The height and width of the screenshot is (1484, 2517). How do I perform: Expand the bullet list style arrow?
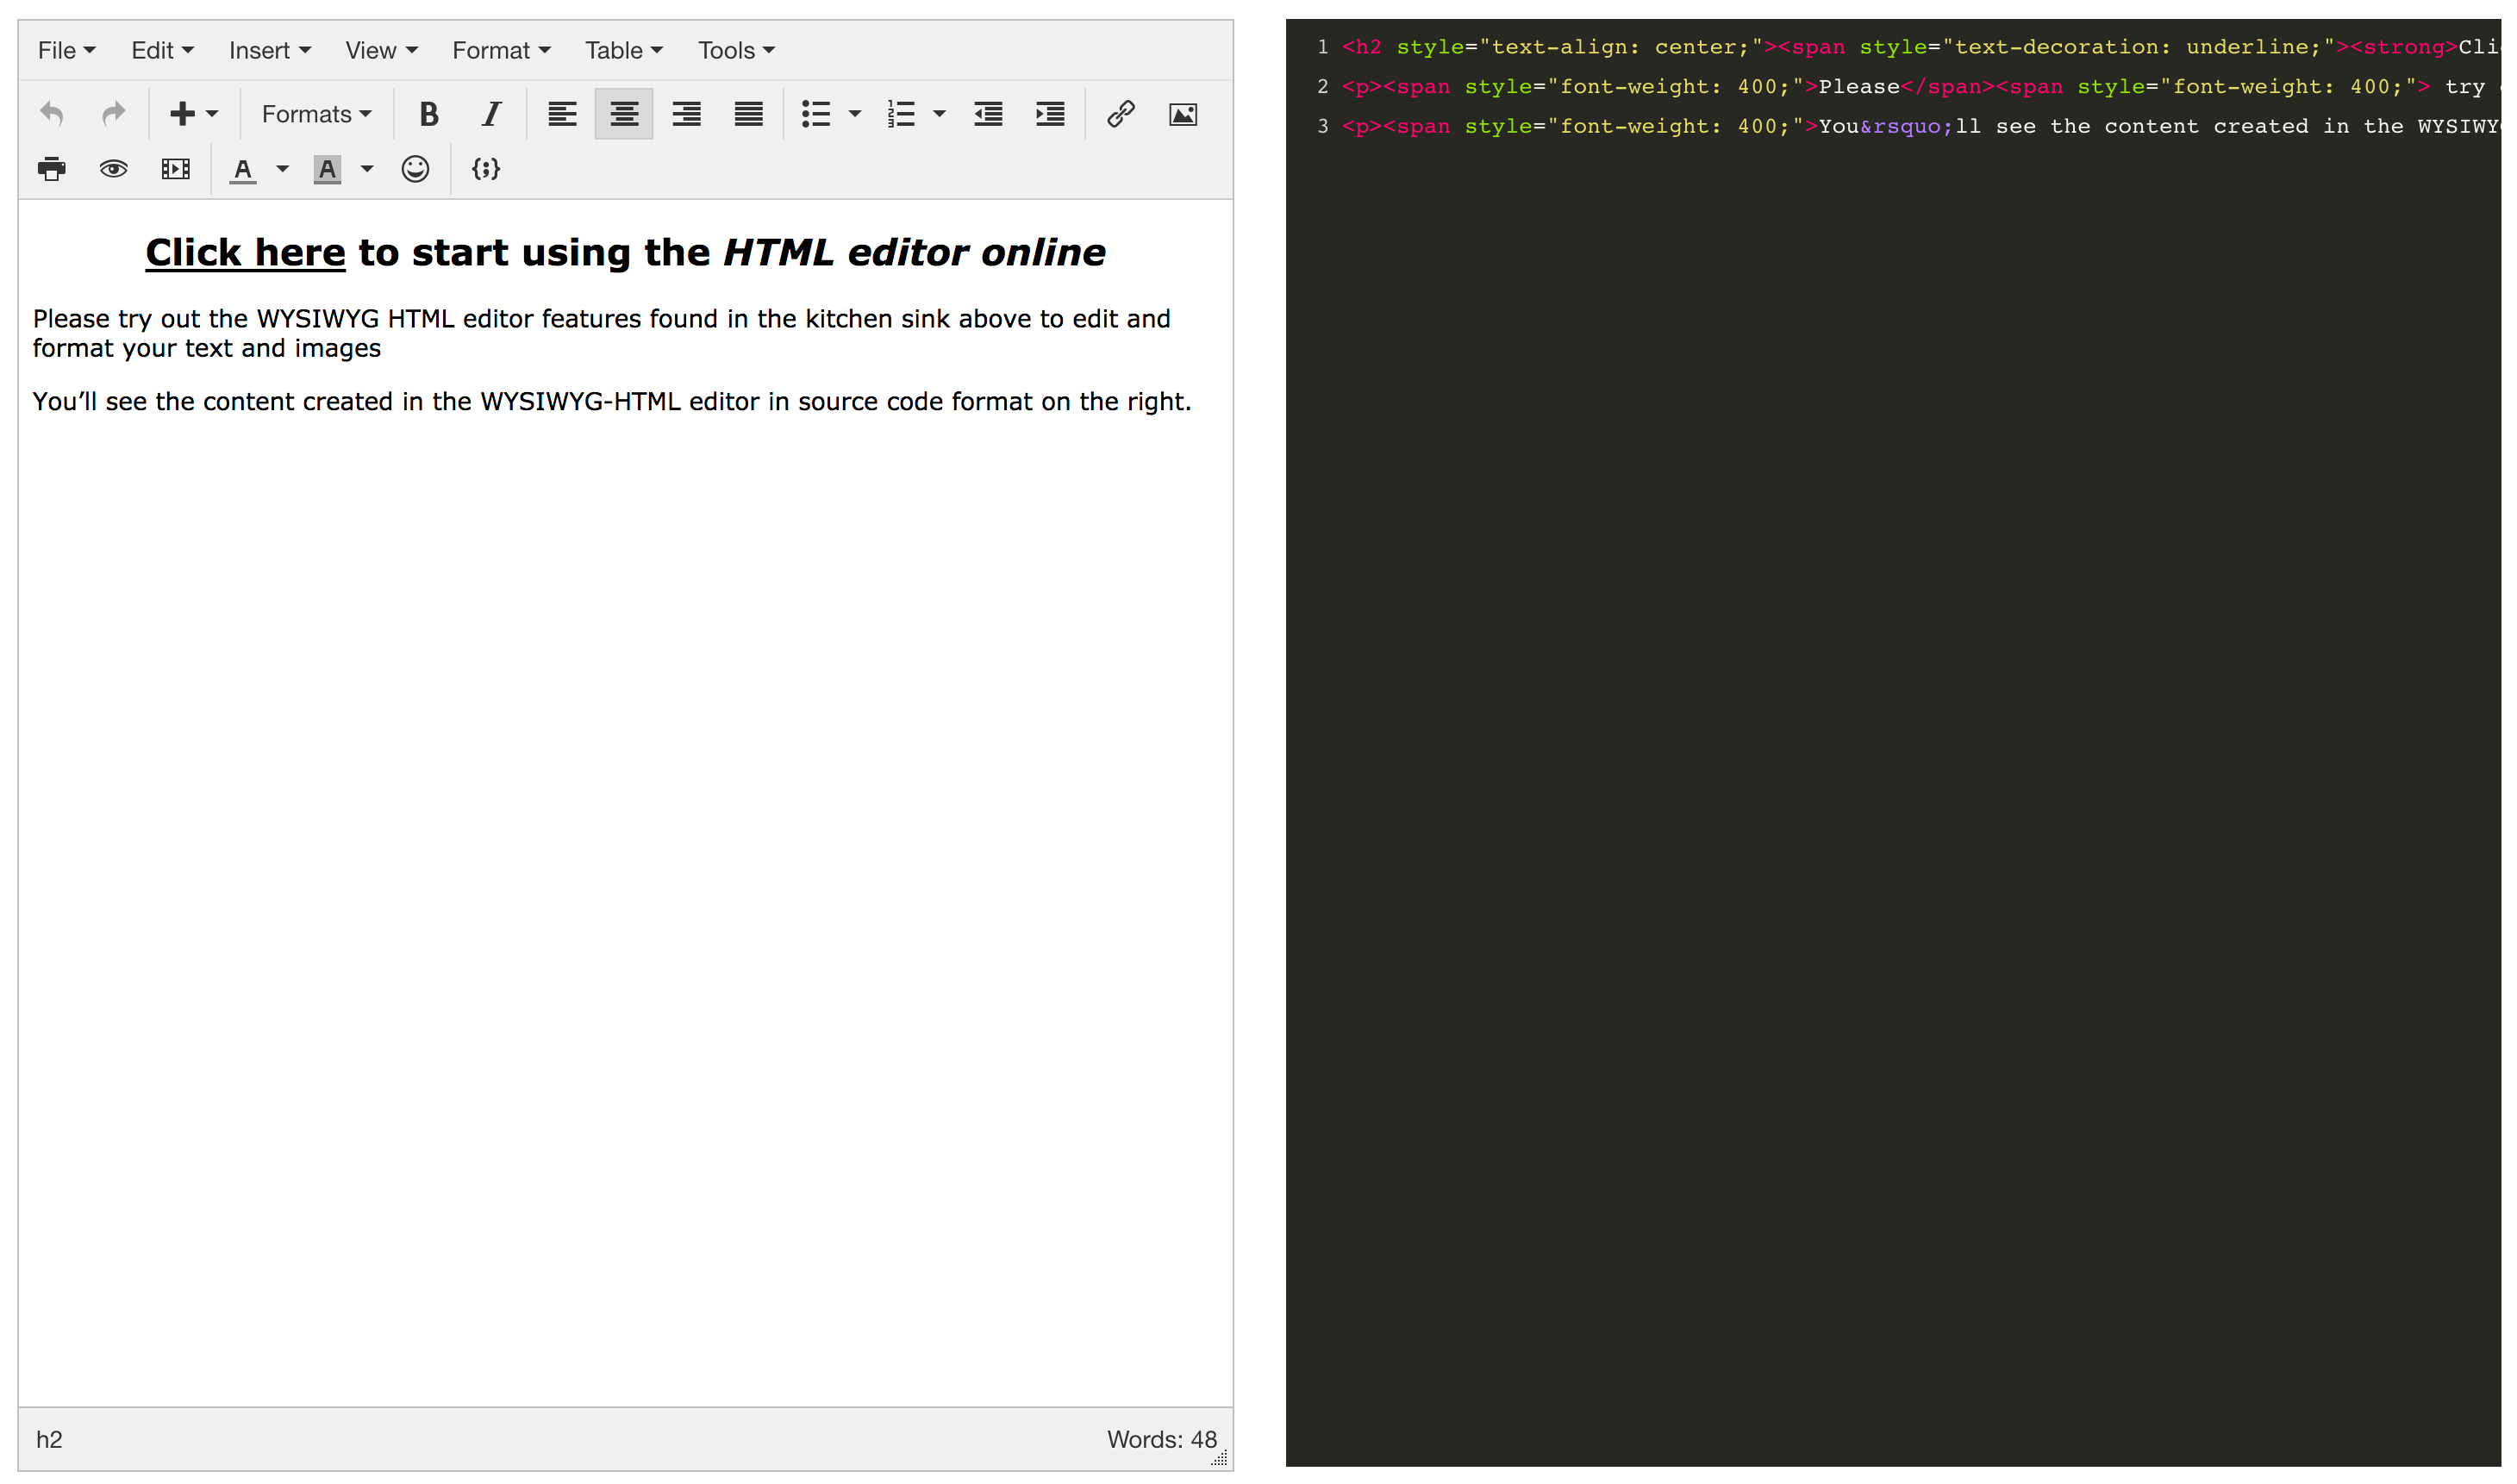[855, 114]
